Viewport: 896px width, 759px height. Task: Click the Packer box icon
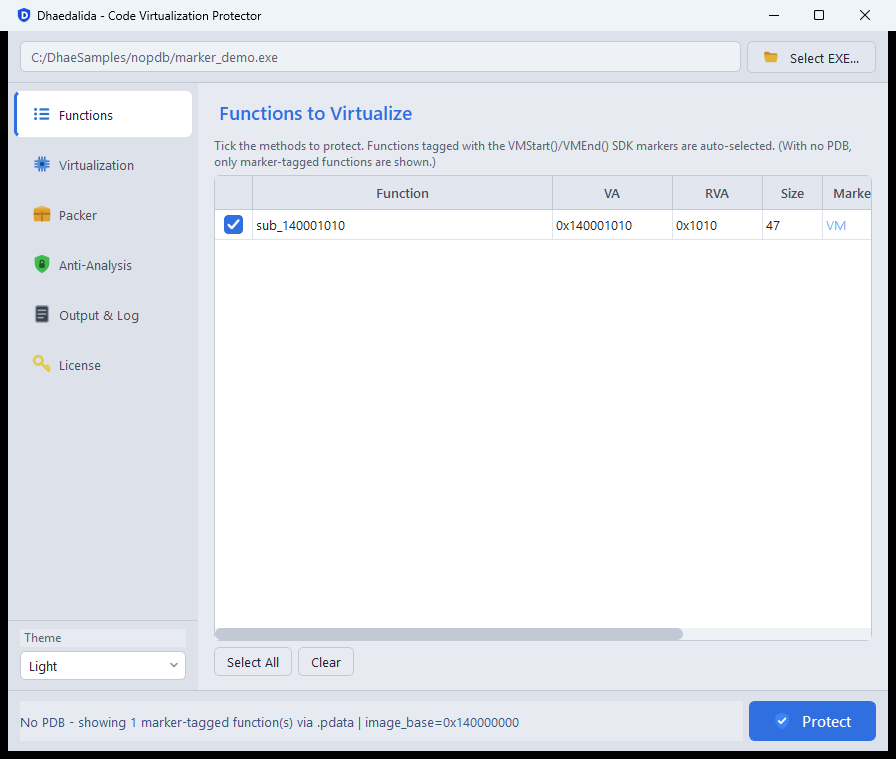pyautogui.click(x=42, y=214)
